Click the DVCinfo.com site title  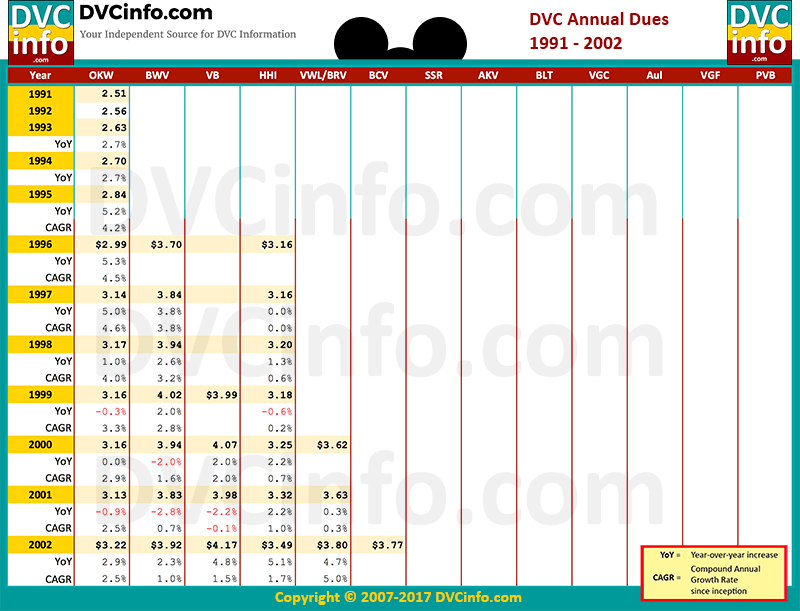pos(146,13)
